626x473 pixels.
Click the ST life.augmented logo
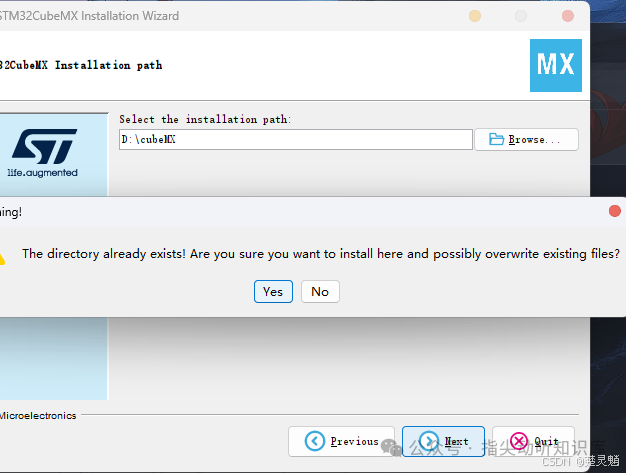point(44,153)
